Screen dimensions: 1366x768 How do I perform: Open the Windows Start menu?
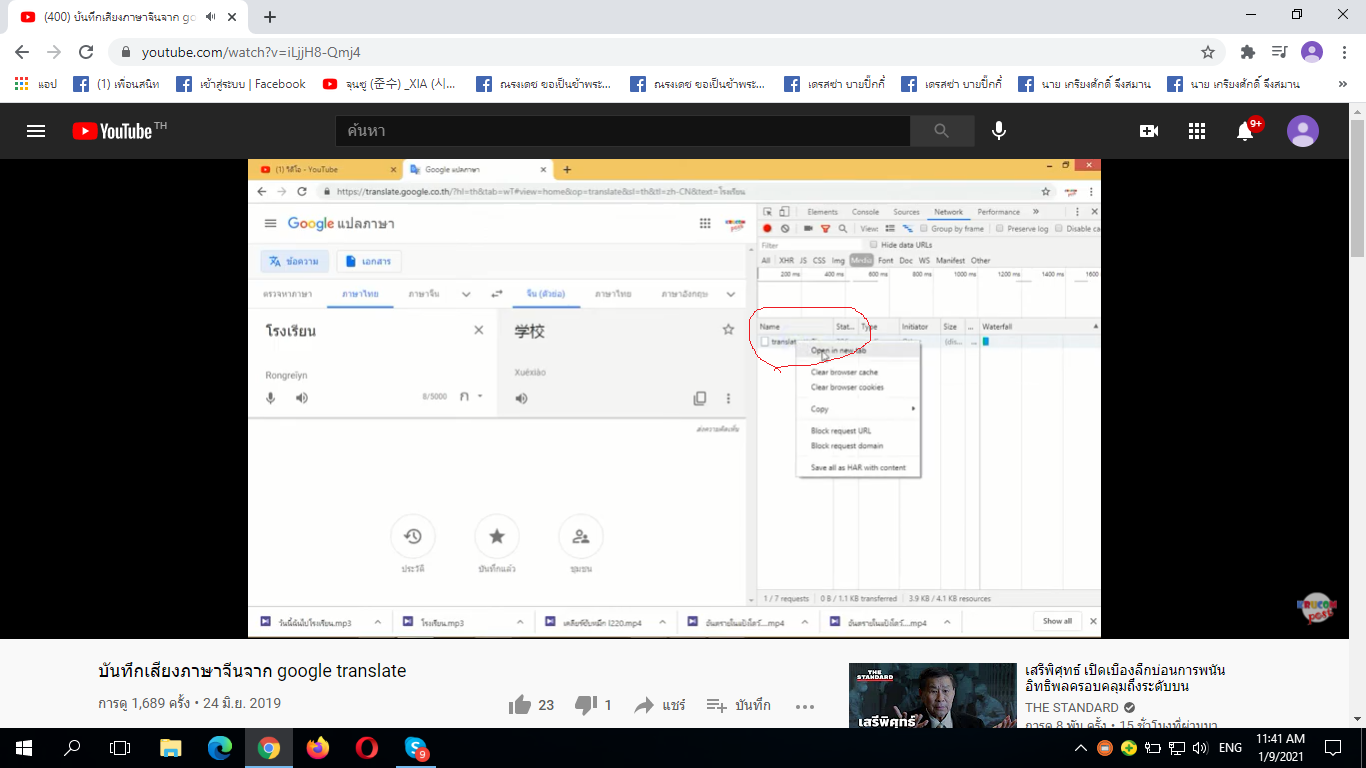pyautogui.click(x=24, y=748)
